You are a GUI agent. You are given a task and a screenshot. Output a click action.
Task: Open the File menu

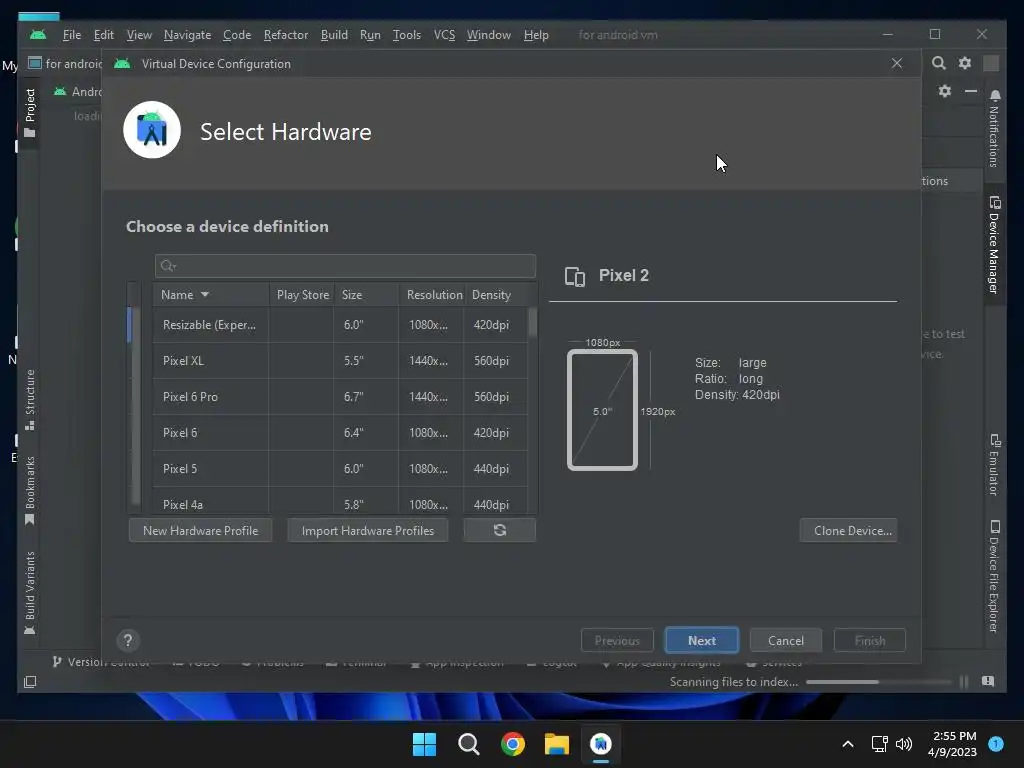click(x=72, y=35)
